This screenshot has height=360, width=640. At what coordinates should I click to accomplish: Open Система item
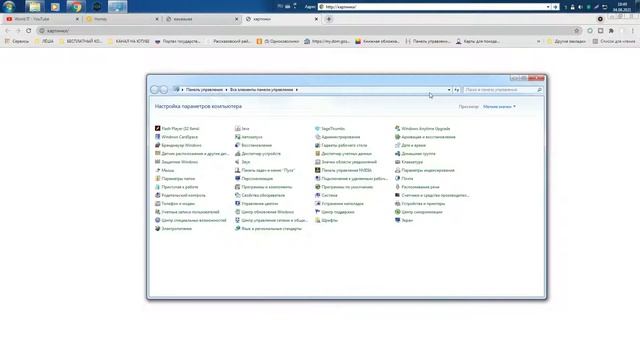coord(326,196)
